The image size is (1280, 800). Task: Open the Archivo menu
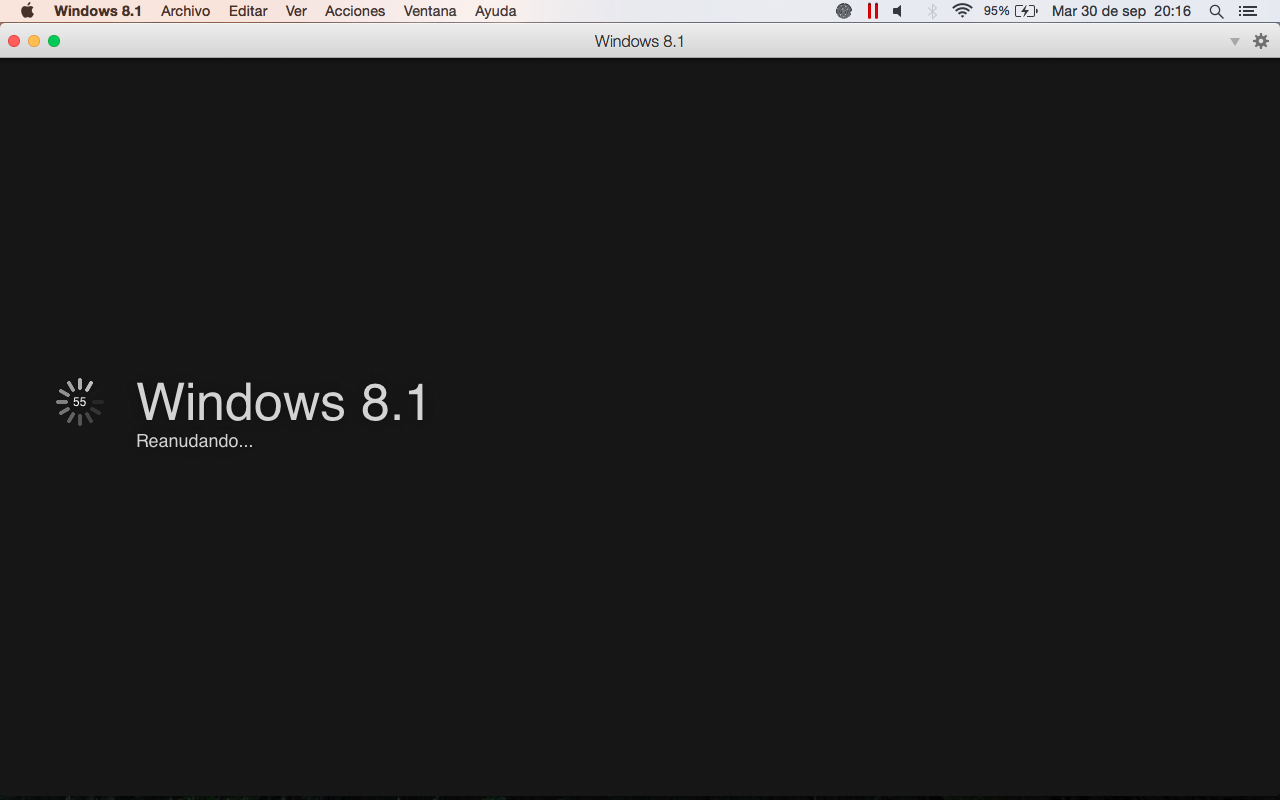(x=185, y=11)
